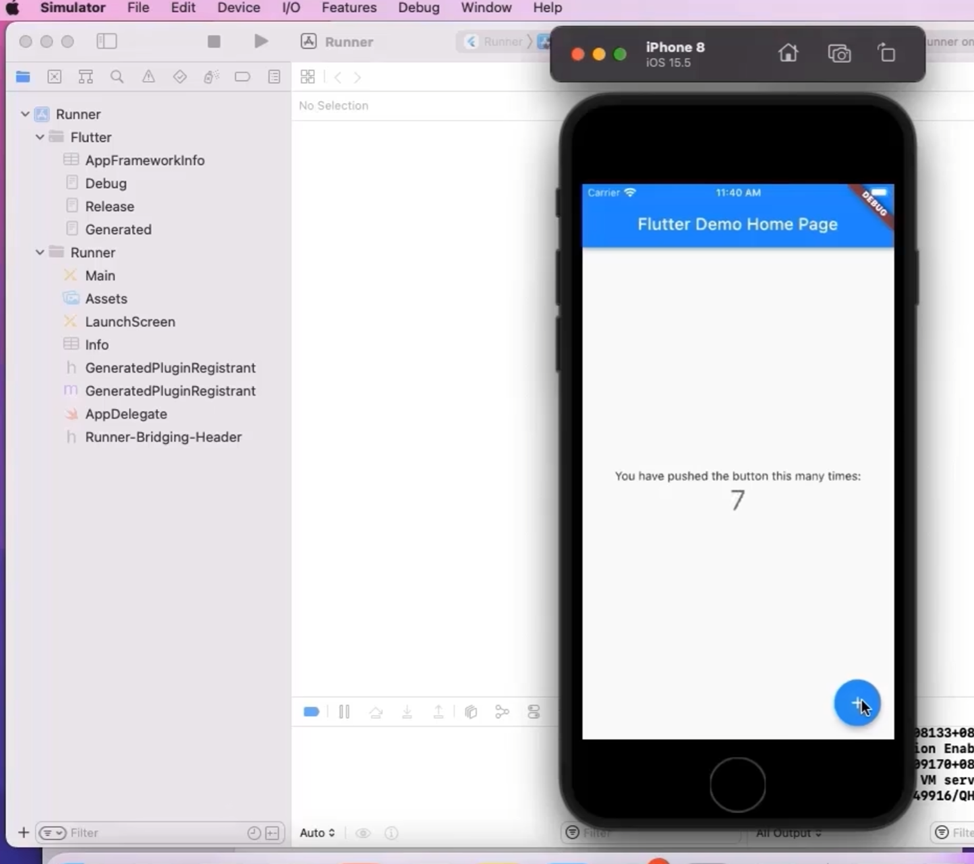Stop the running Runner scheme

(x=214, y=42)
